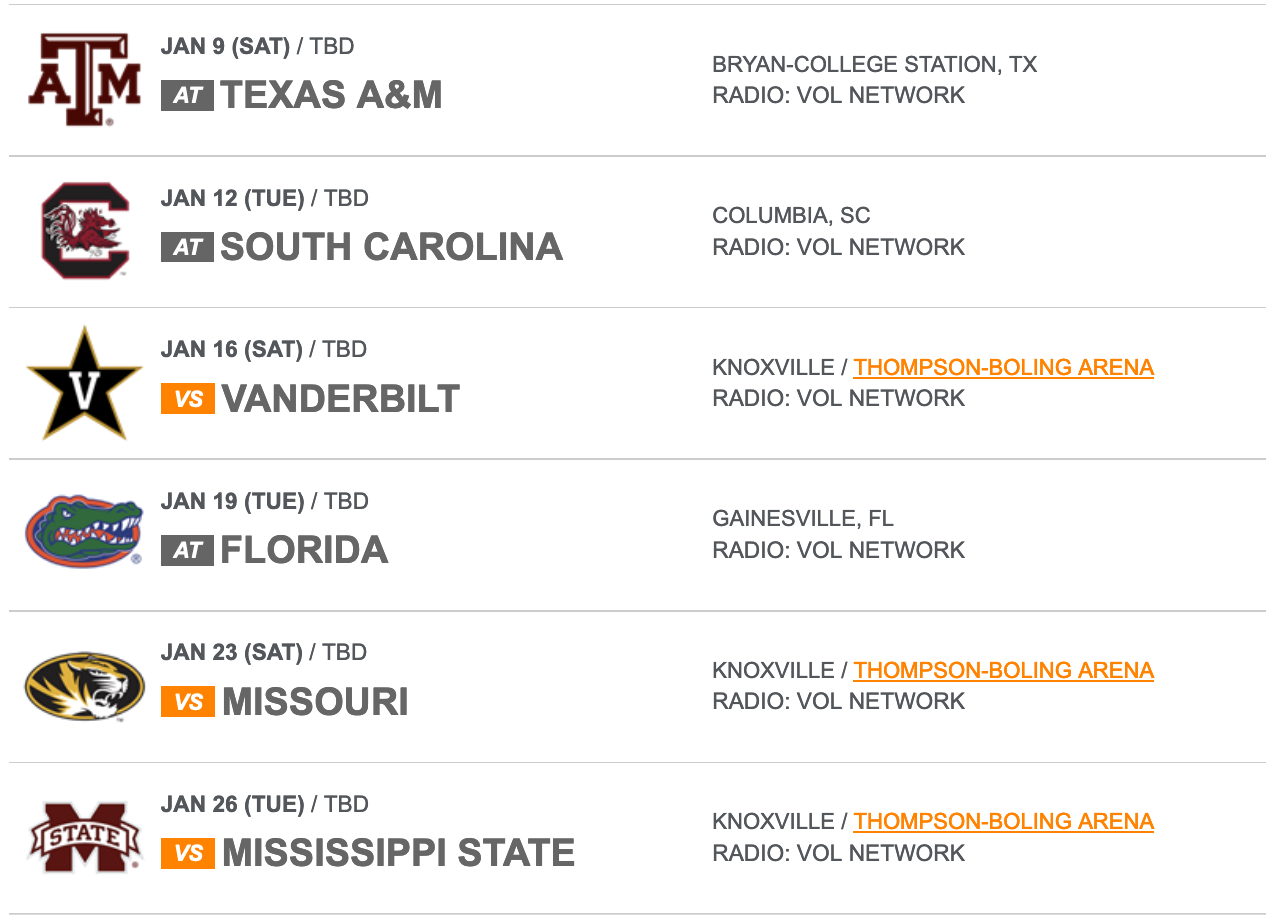Click the gray AT badge beside South Carolina

coord(187,247)
